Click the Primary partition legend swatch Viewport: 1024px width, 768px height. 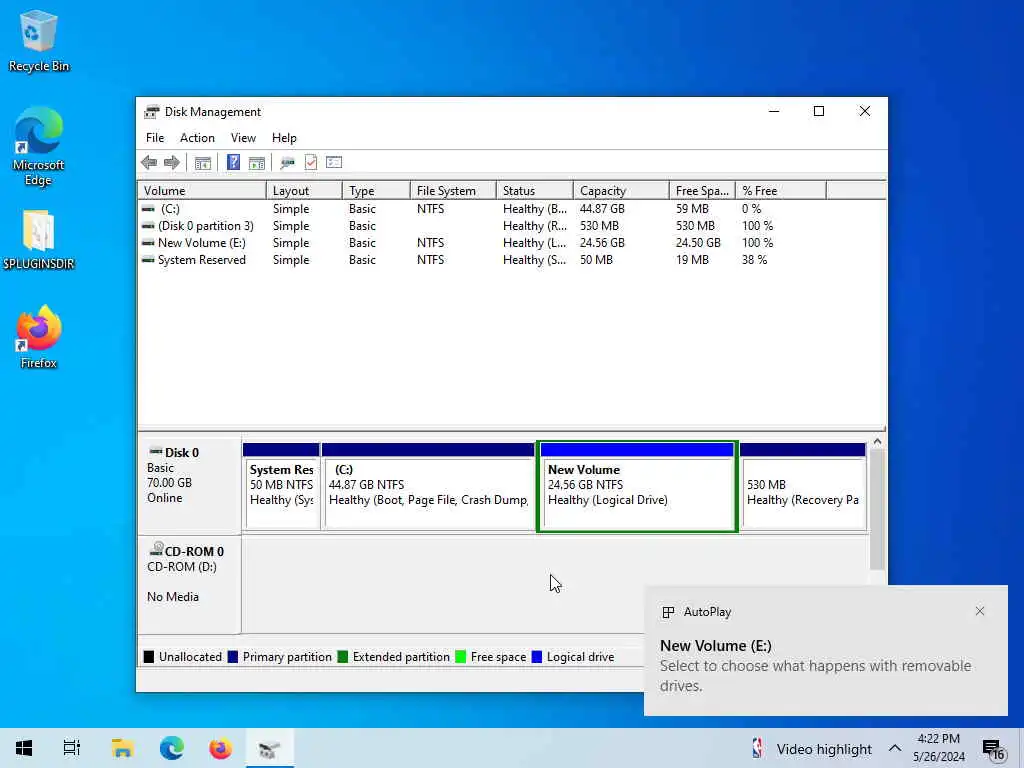pos(232,657)
